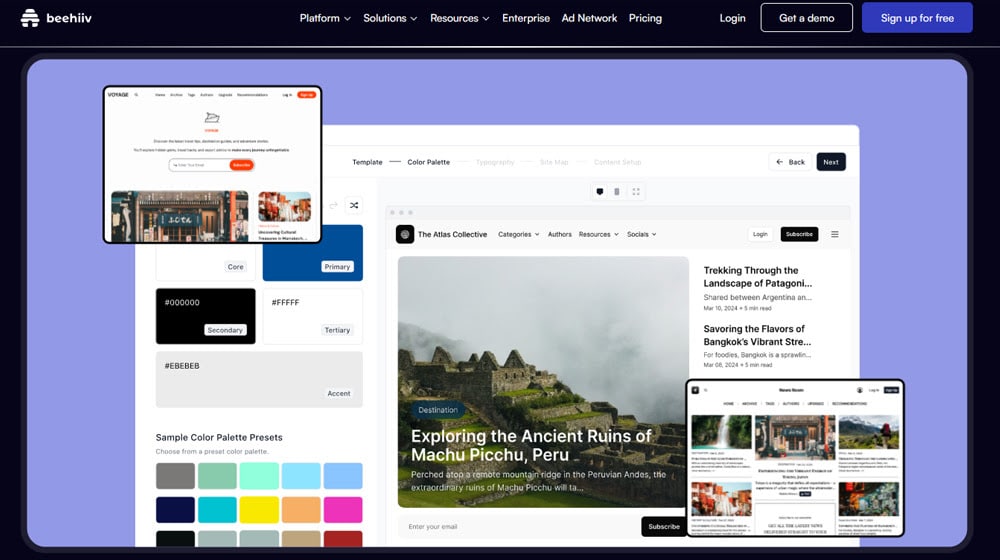Screen dimensions: 1000x560
Task: Open News Room template hiker thumbnail
Action: pos(869,432)
